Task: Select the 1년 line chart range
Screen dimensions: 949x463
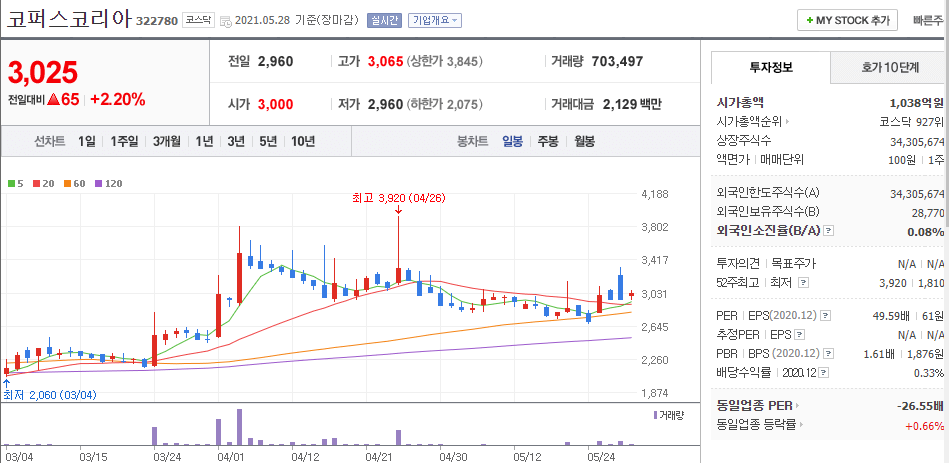Action: [x=204, y=142]
